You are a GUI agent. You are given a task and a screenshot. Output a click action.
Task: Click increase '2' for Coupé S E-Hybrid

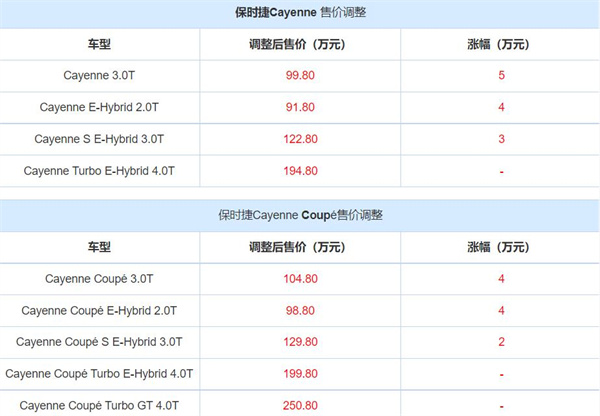click(501, 342)
